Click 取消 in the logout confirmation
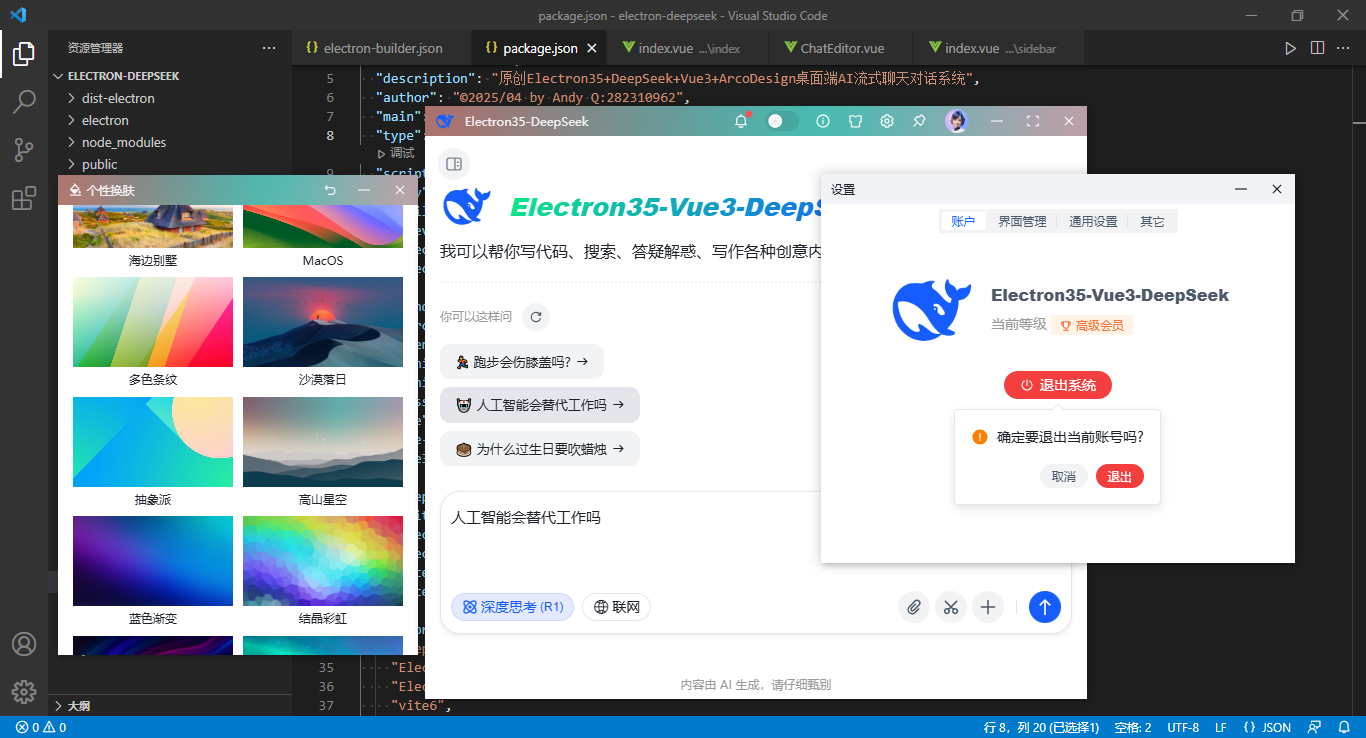Viewport: 1366px width, 738px height. [1064, 477]
